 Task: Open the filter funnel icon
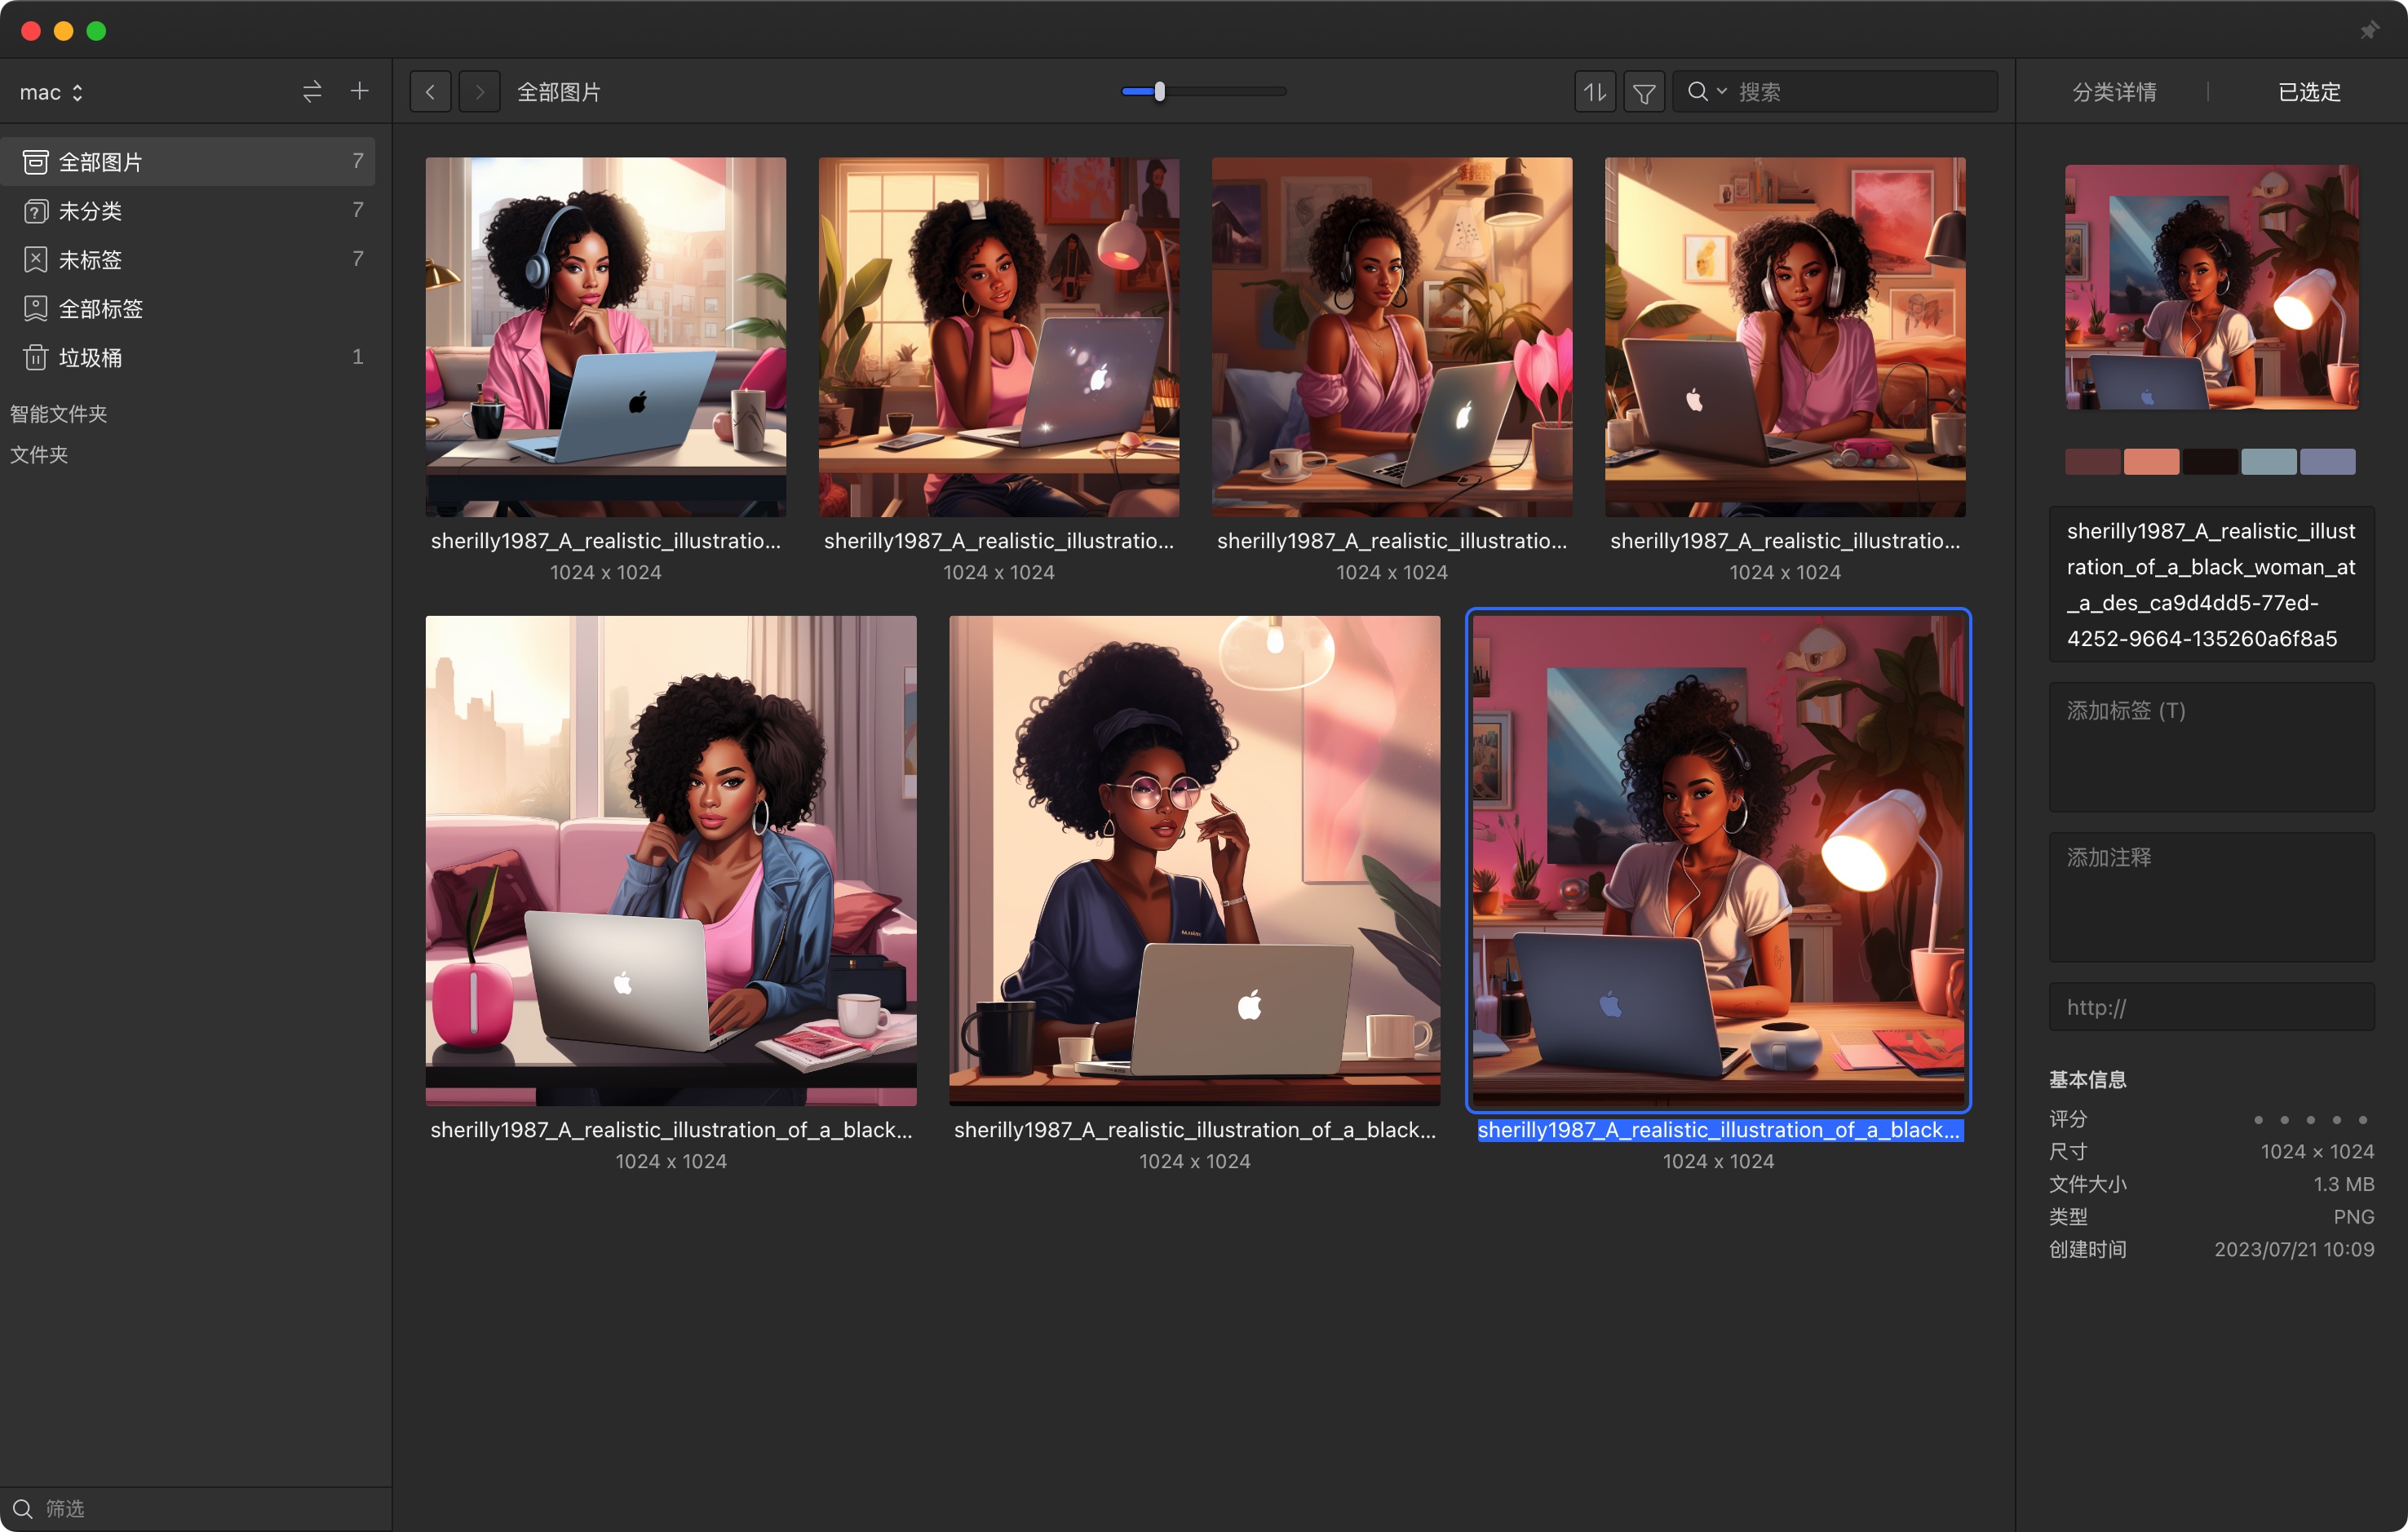[x=1644, y=92]
